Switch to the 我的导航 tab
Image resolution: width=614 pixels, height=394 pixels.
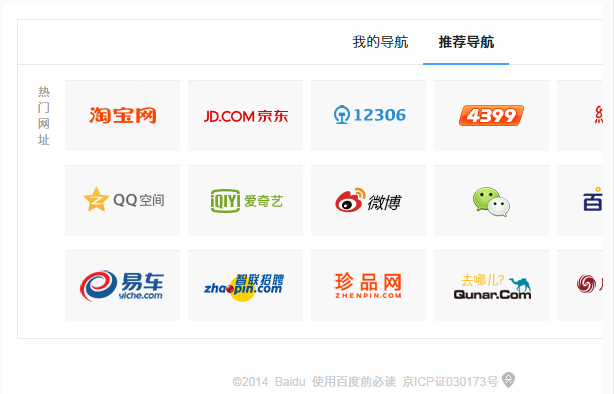(x=380, y=42)
